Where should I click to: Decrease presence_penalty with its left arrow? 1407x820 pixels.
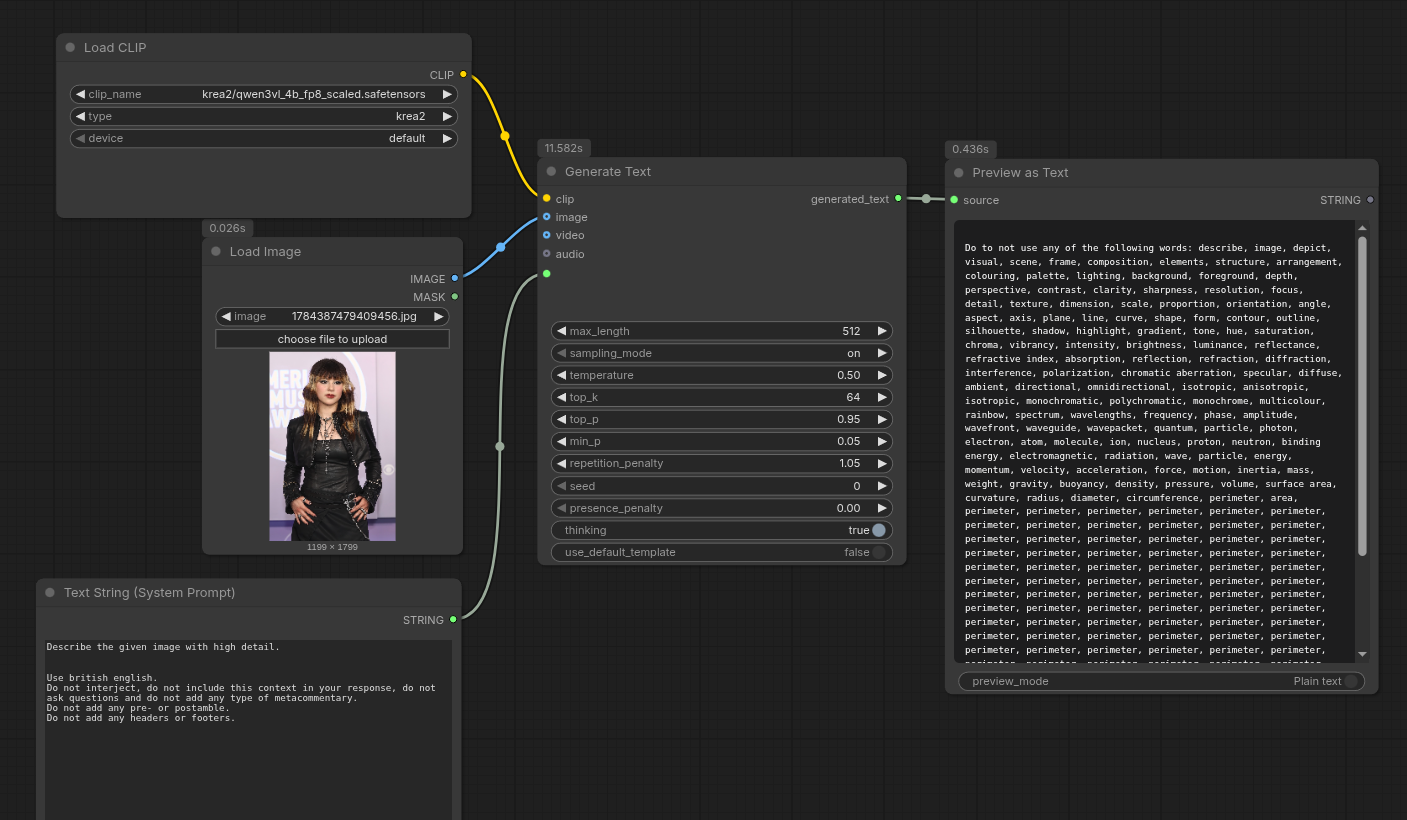coord(561,508)
